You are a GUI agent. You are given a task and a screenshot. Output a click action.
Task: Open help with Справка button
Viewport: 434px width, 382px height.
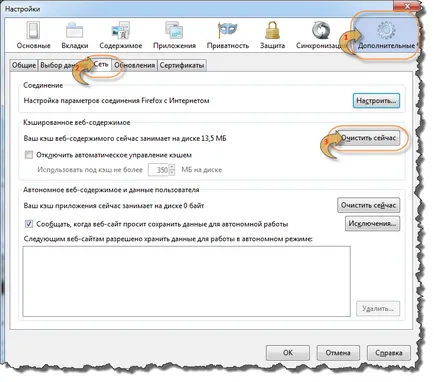coord(389,353)
